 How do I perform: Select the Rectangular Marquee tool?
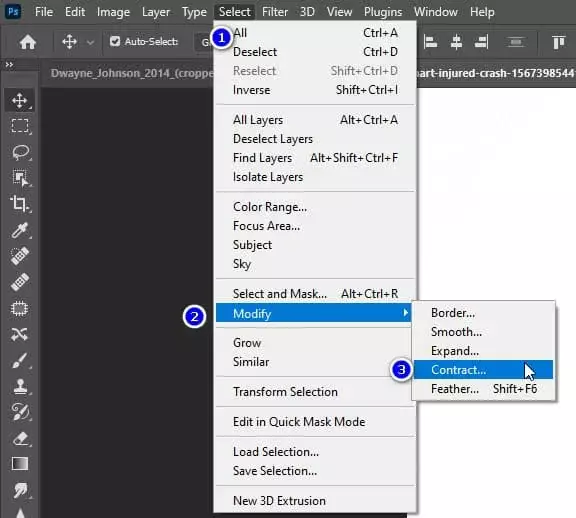20,126
